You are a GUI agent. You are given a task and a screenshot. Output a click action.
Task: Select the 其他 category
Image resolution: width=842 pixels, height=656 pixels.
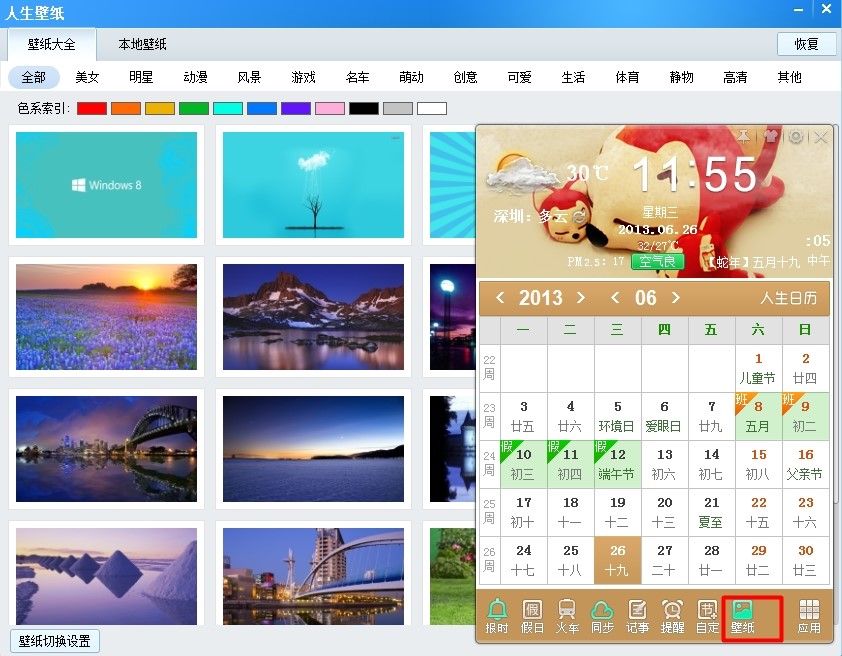(789, 77)
